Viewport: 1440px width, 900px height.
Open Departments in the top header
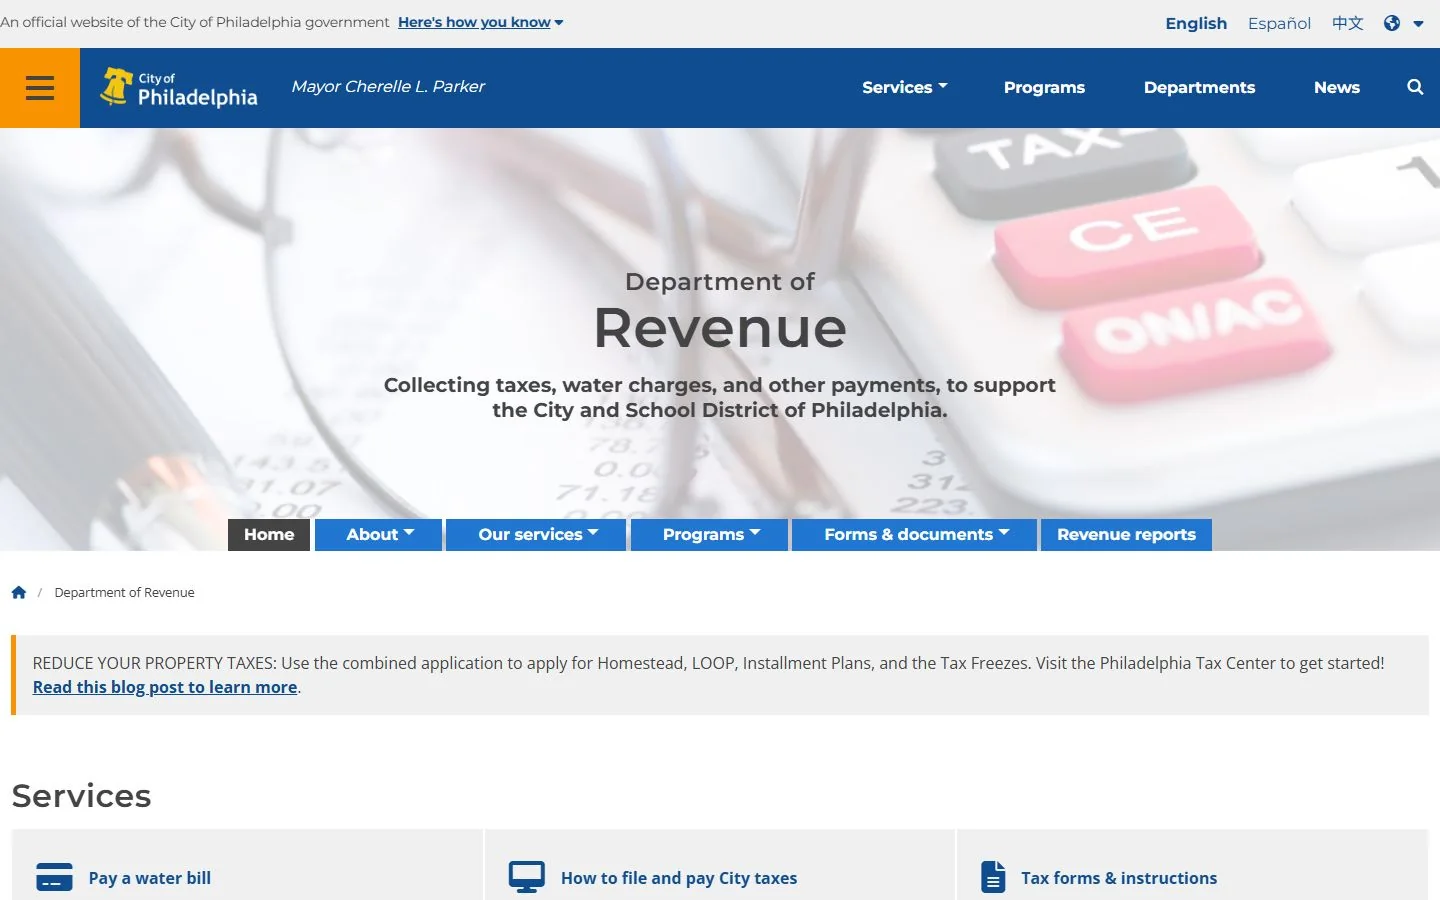[1199, 87]
